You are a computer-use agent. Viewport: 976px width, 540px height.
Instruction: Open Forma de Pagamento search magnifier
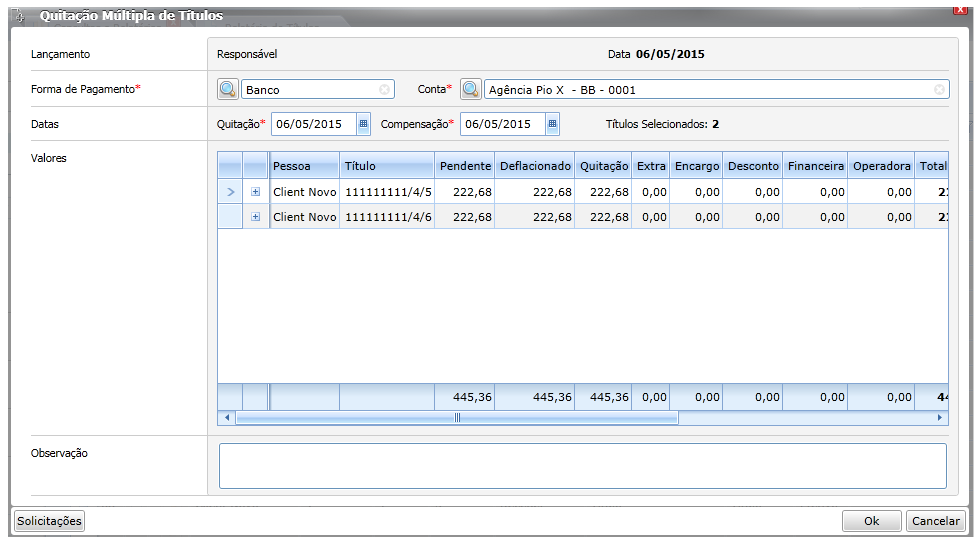228,89
